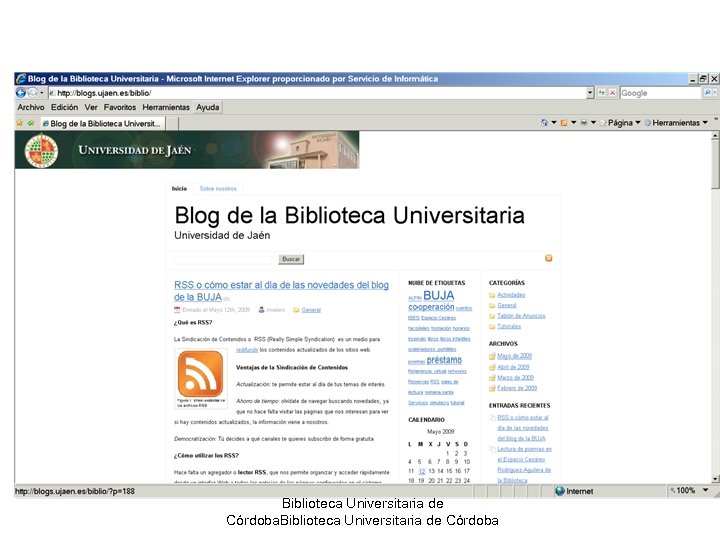Click the archive icon next to Mayo de 2009
This screenshot has height=540, width=720.
492,356
